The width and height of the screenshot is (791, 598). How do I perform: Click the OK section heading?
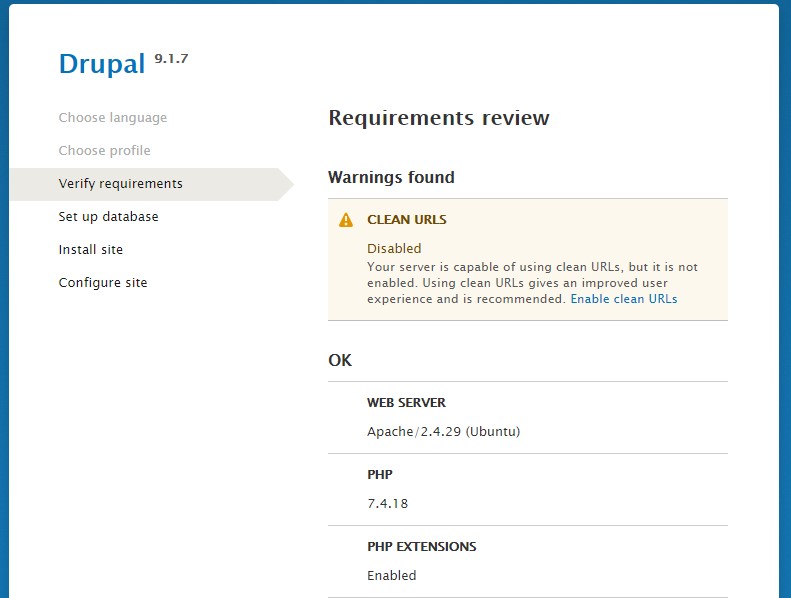click(x=340, y=360)
